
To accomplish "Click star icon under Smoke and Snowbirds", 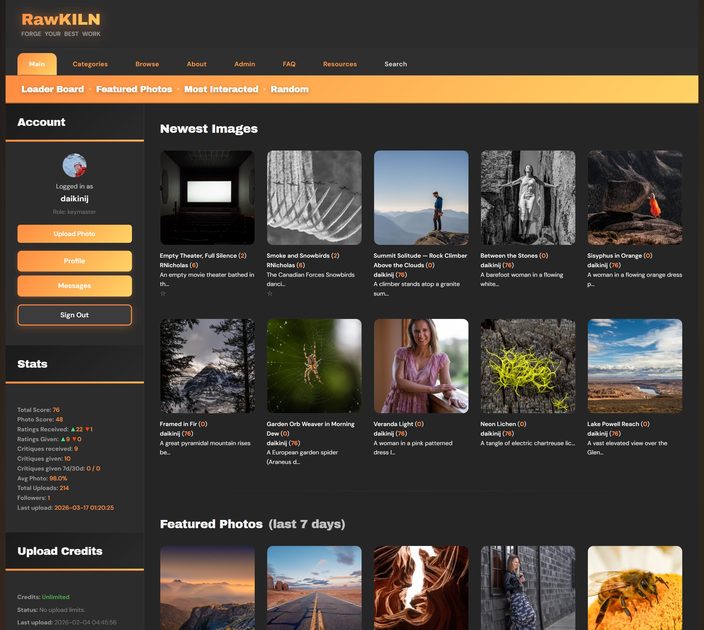I will coord(270,293).
